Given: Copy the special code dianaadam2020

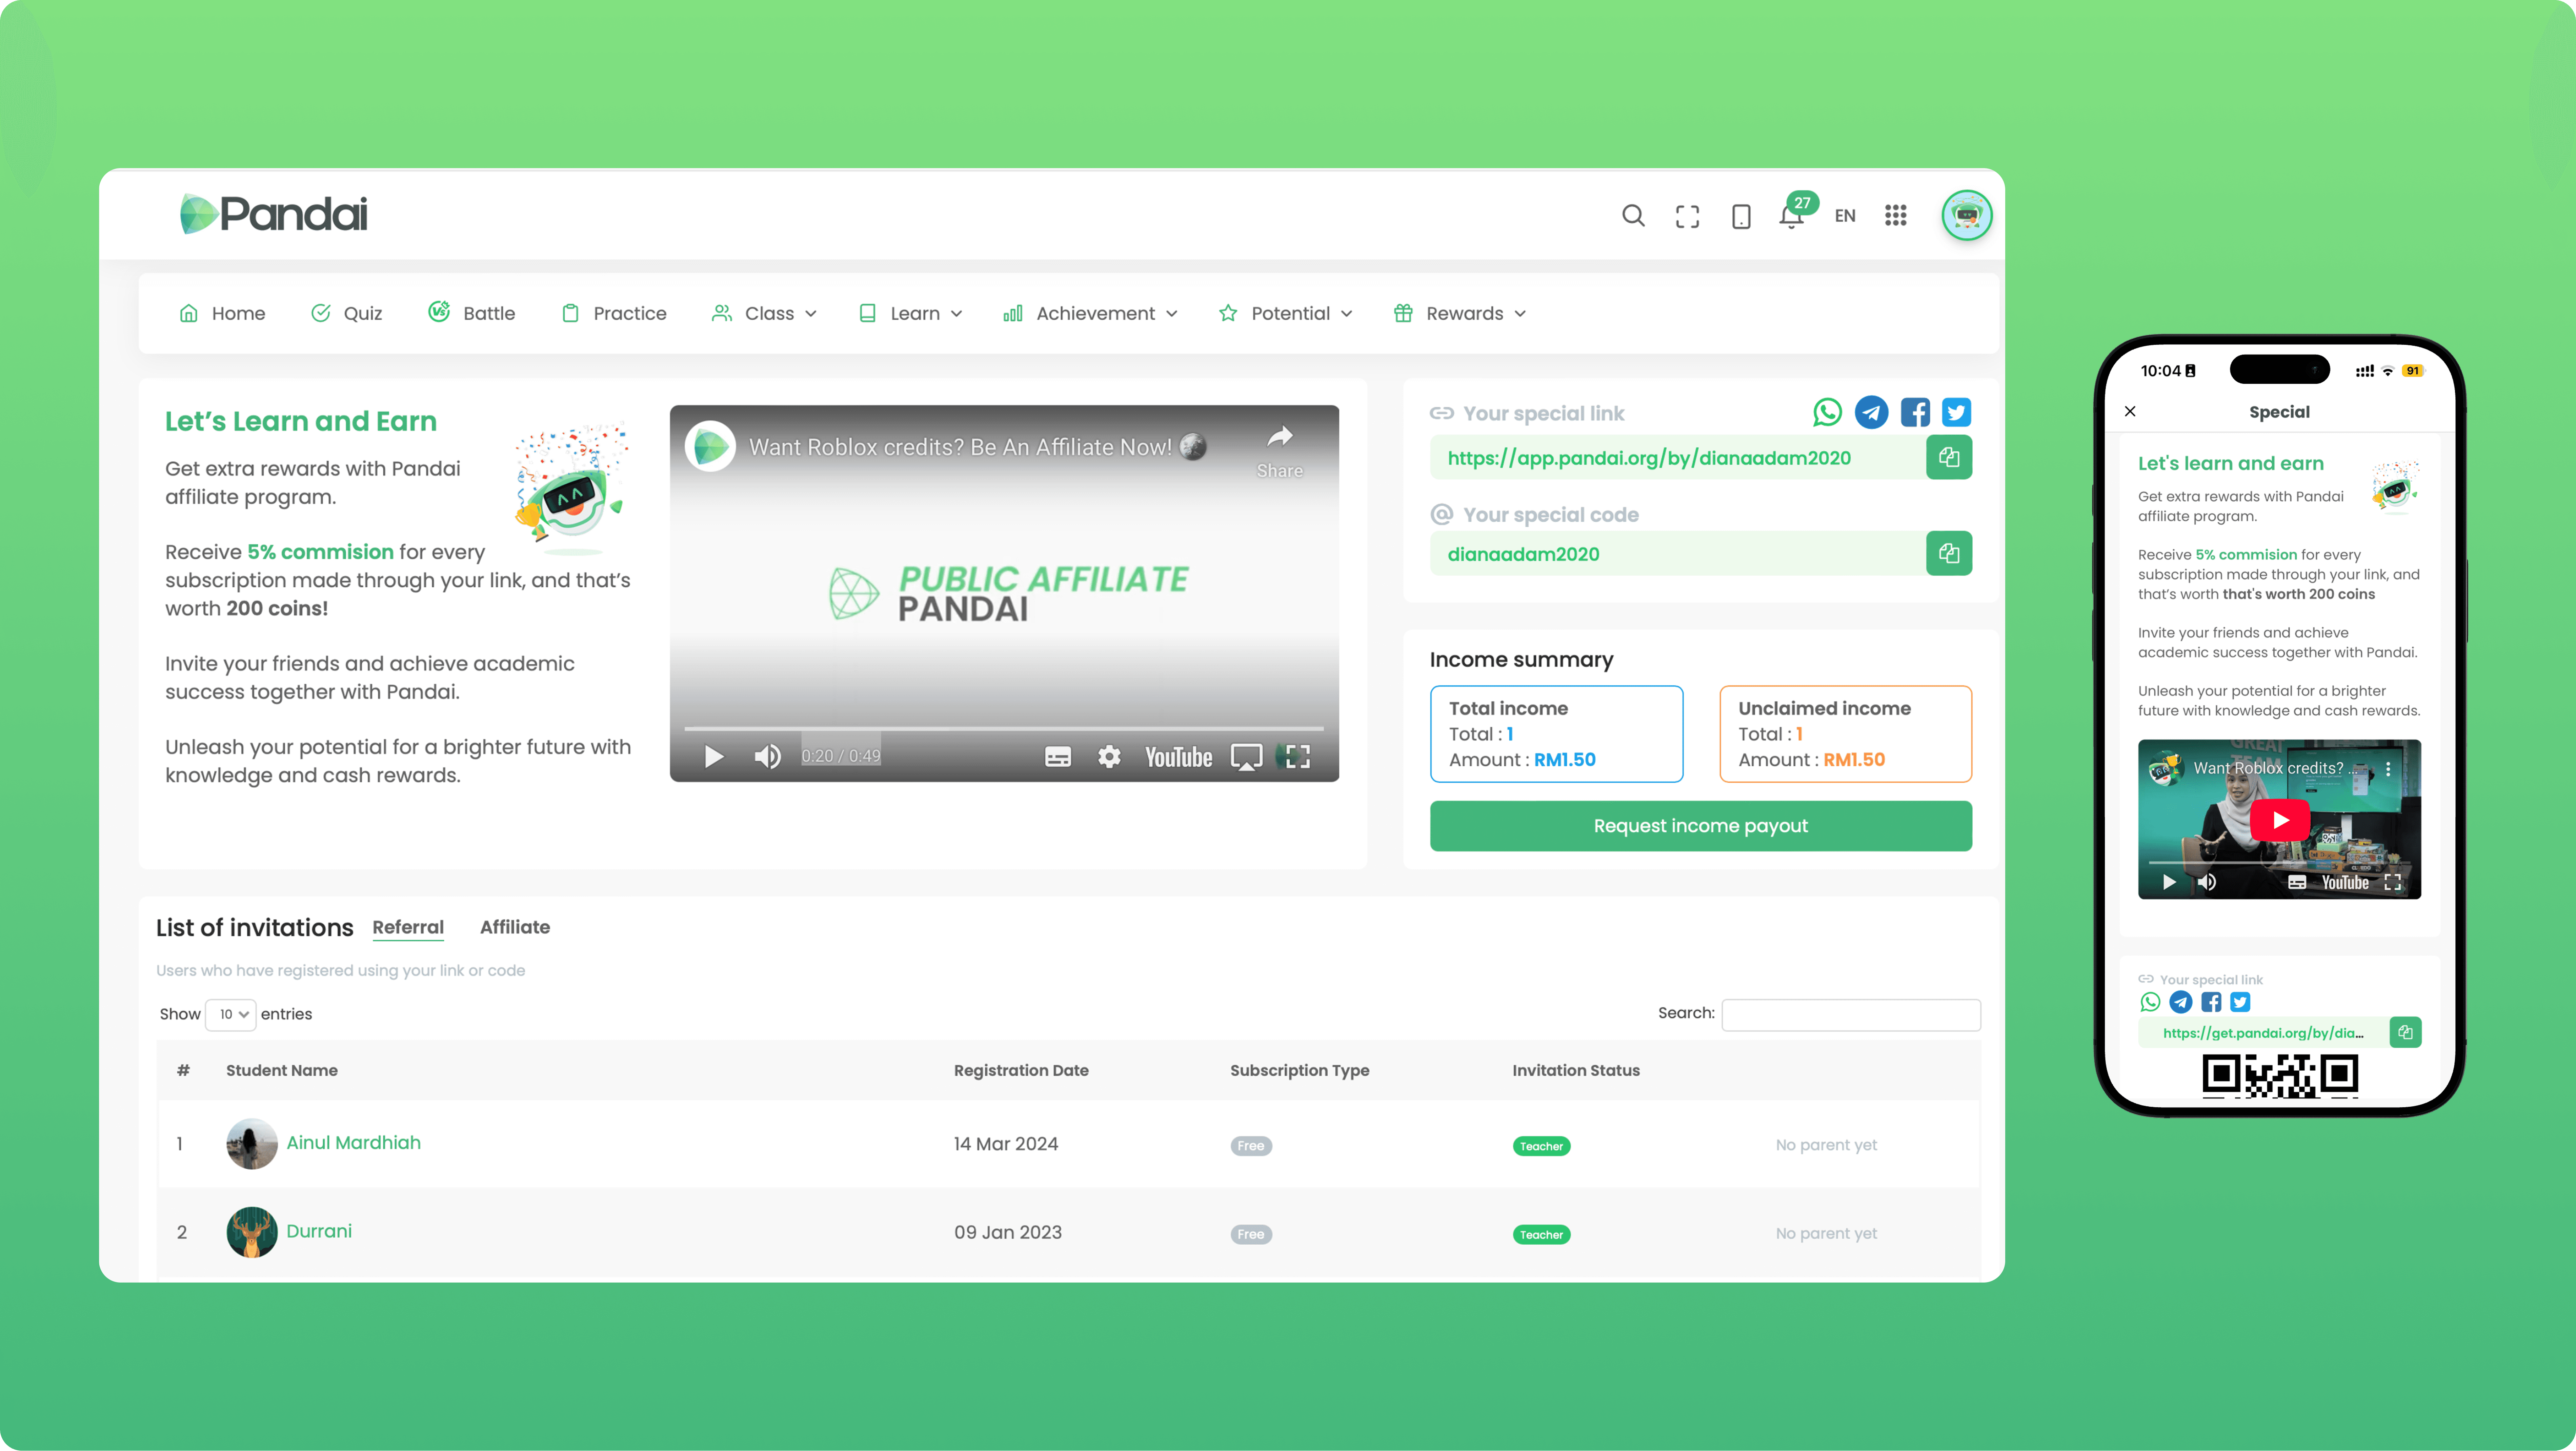Looking at the screenshot, I should click(x=1948, y=553).
